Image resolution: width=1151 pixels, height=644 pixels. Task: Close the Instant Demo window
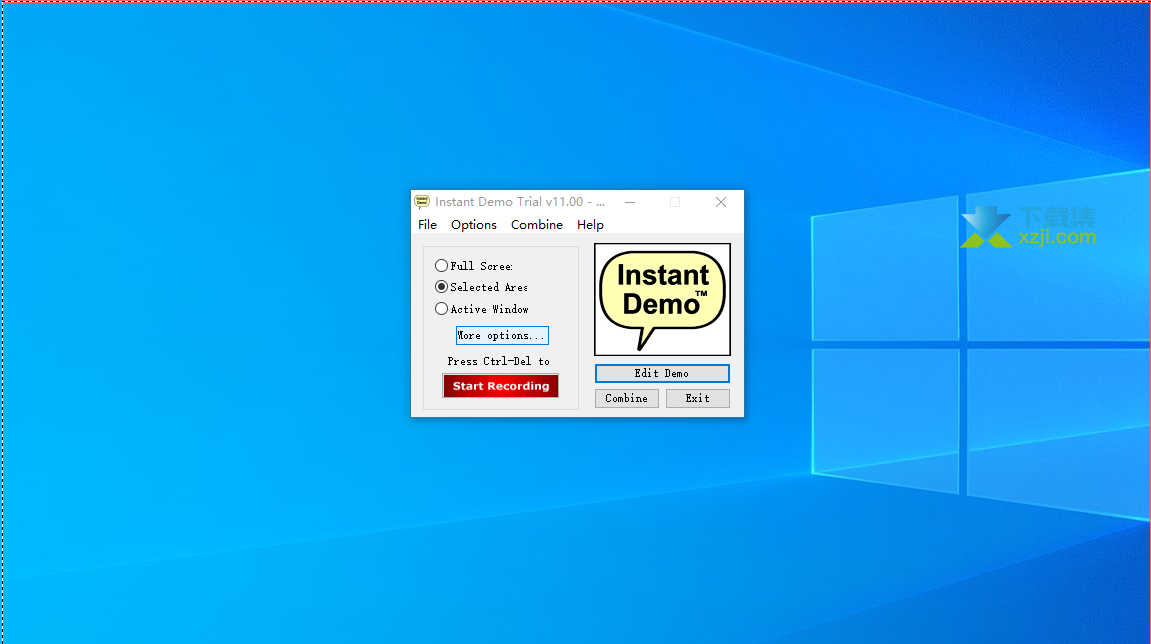(x=721, y=202)
